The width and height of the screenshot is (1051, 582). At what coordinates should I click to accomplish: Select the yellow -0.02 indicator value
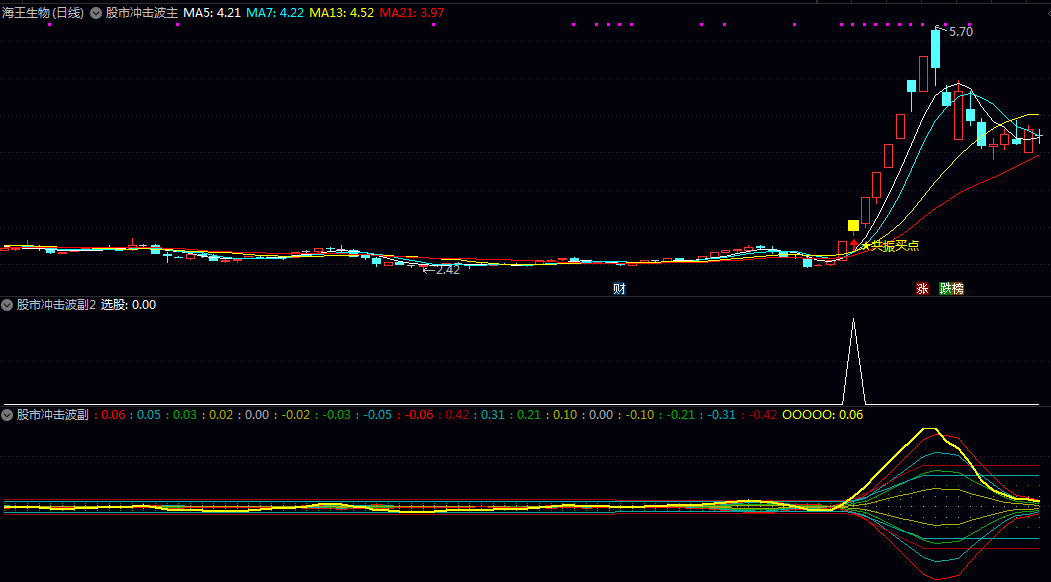point(296,415)
